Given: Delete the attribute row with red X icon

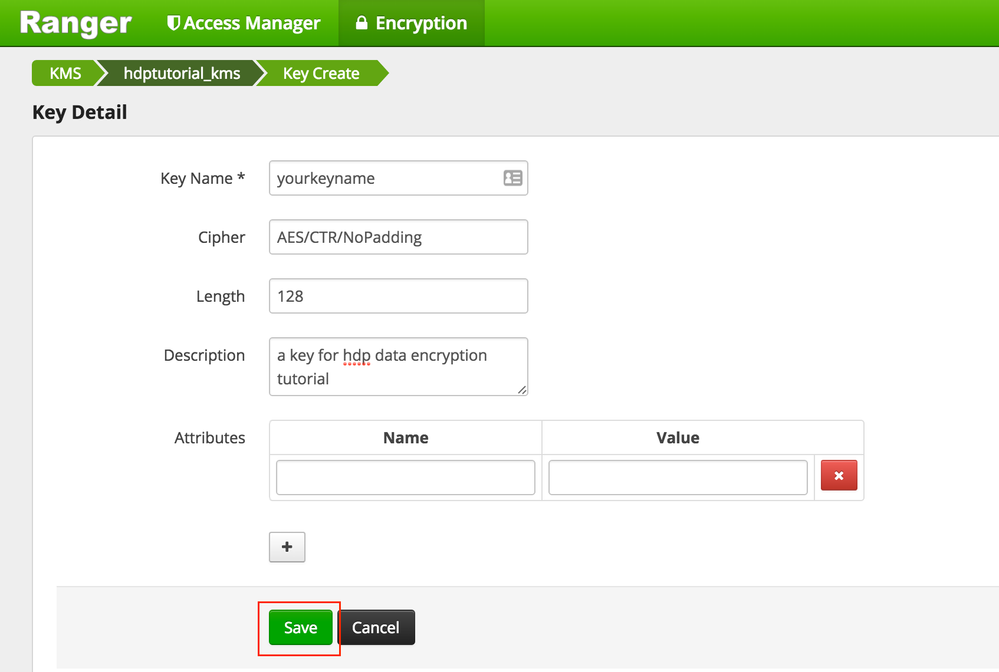Looking at the screenshot, I should pos(838,475).
